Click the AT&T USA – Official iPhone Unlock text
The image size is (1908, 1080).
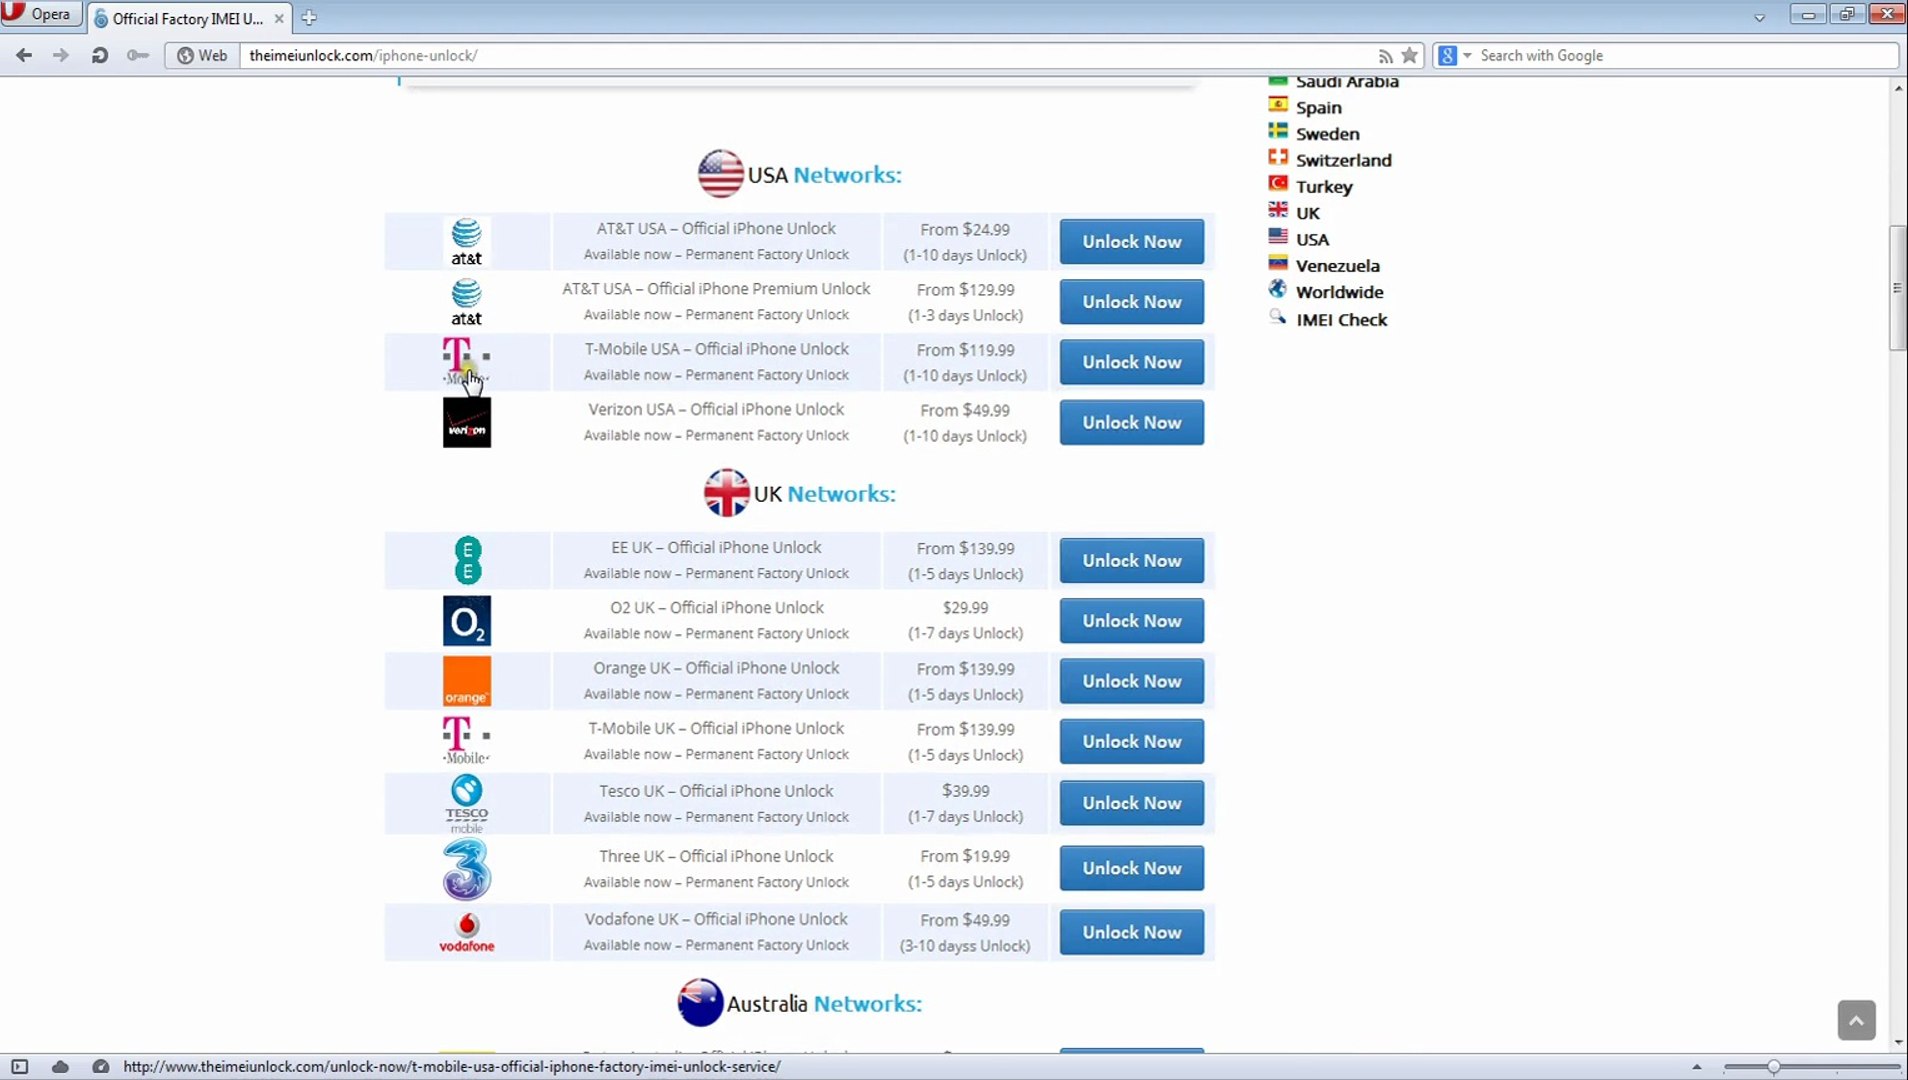(x=716, y=229)
